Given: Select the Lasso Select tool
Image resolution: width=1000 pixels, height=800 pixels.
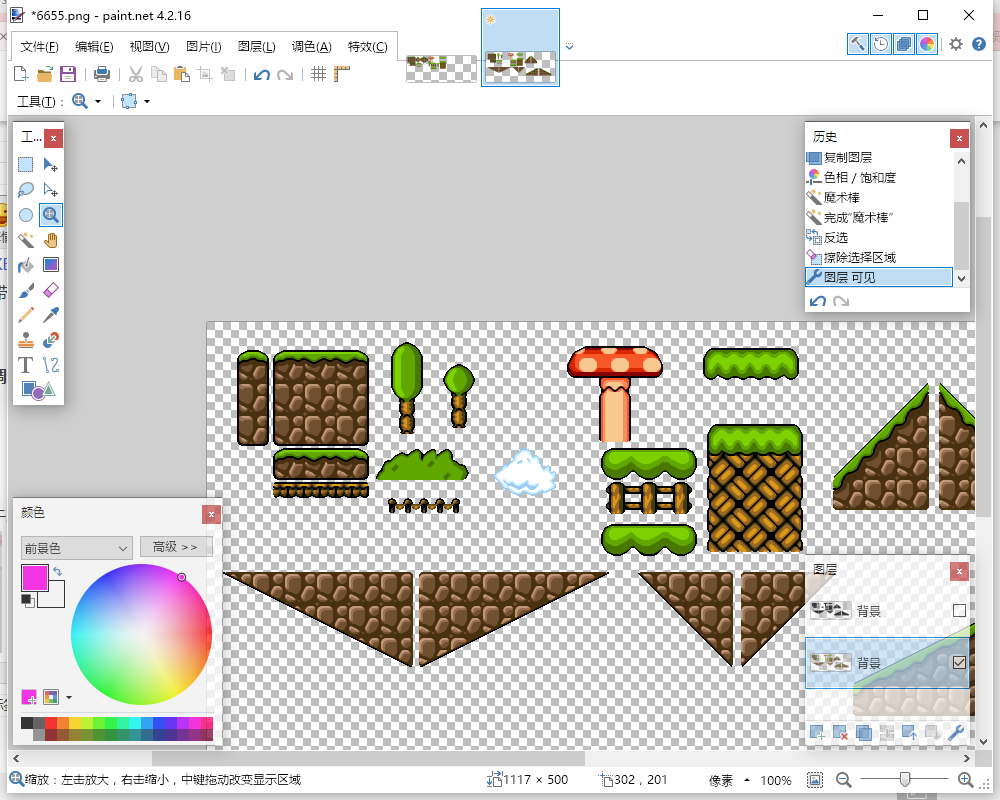Looking at the screenshot, I should coord(26,189).
